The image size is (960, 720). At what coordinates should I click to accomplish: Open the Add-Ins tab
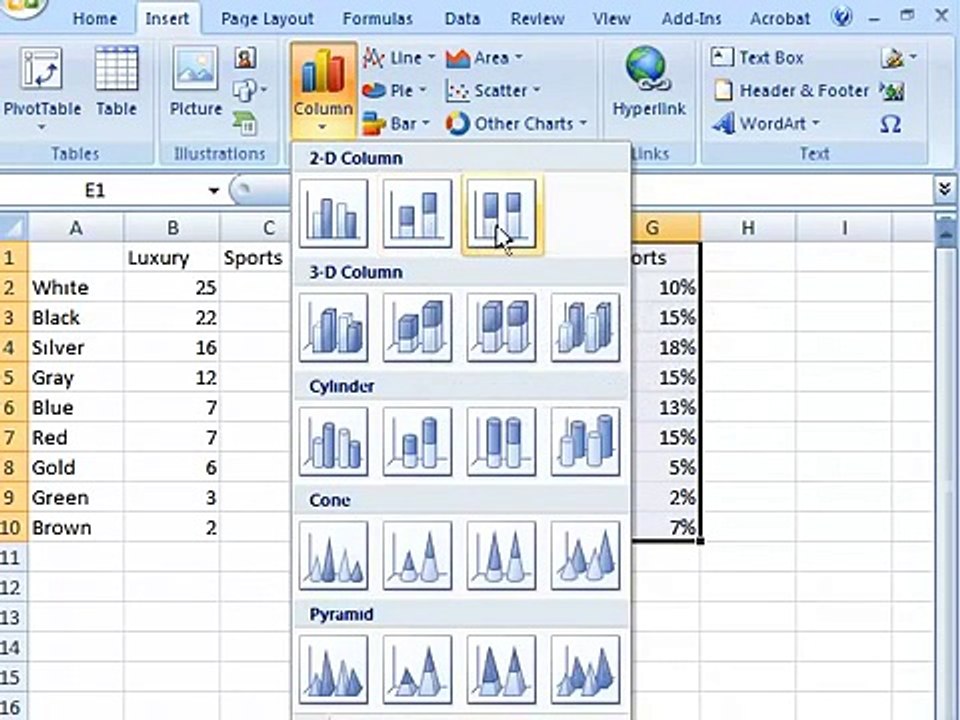691,18
